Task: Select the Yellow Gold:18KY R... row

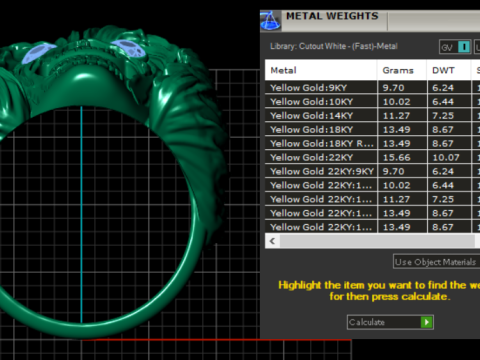Action: [372, 144]
